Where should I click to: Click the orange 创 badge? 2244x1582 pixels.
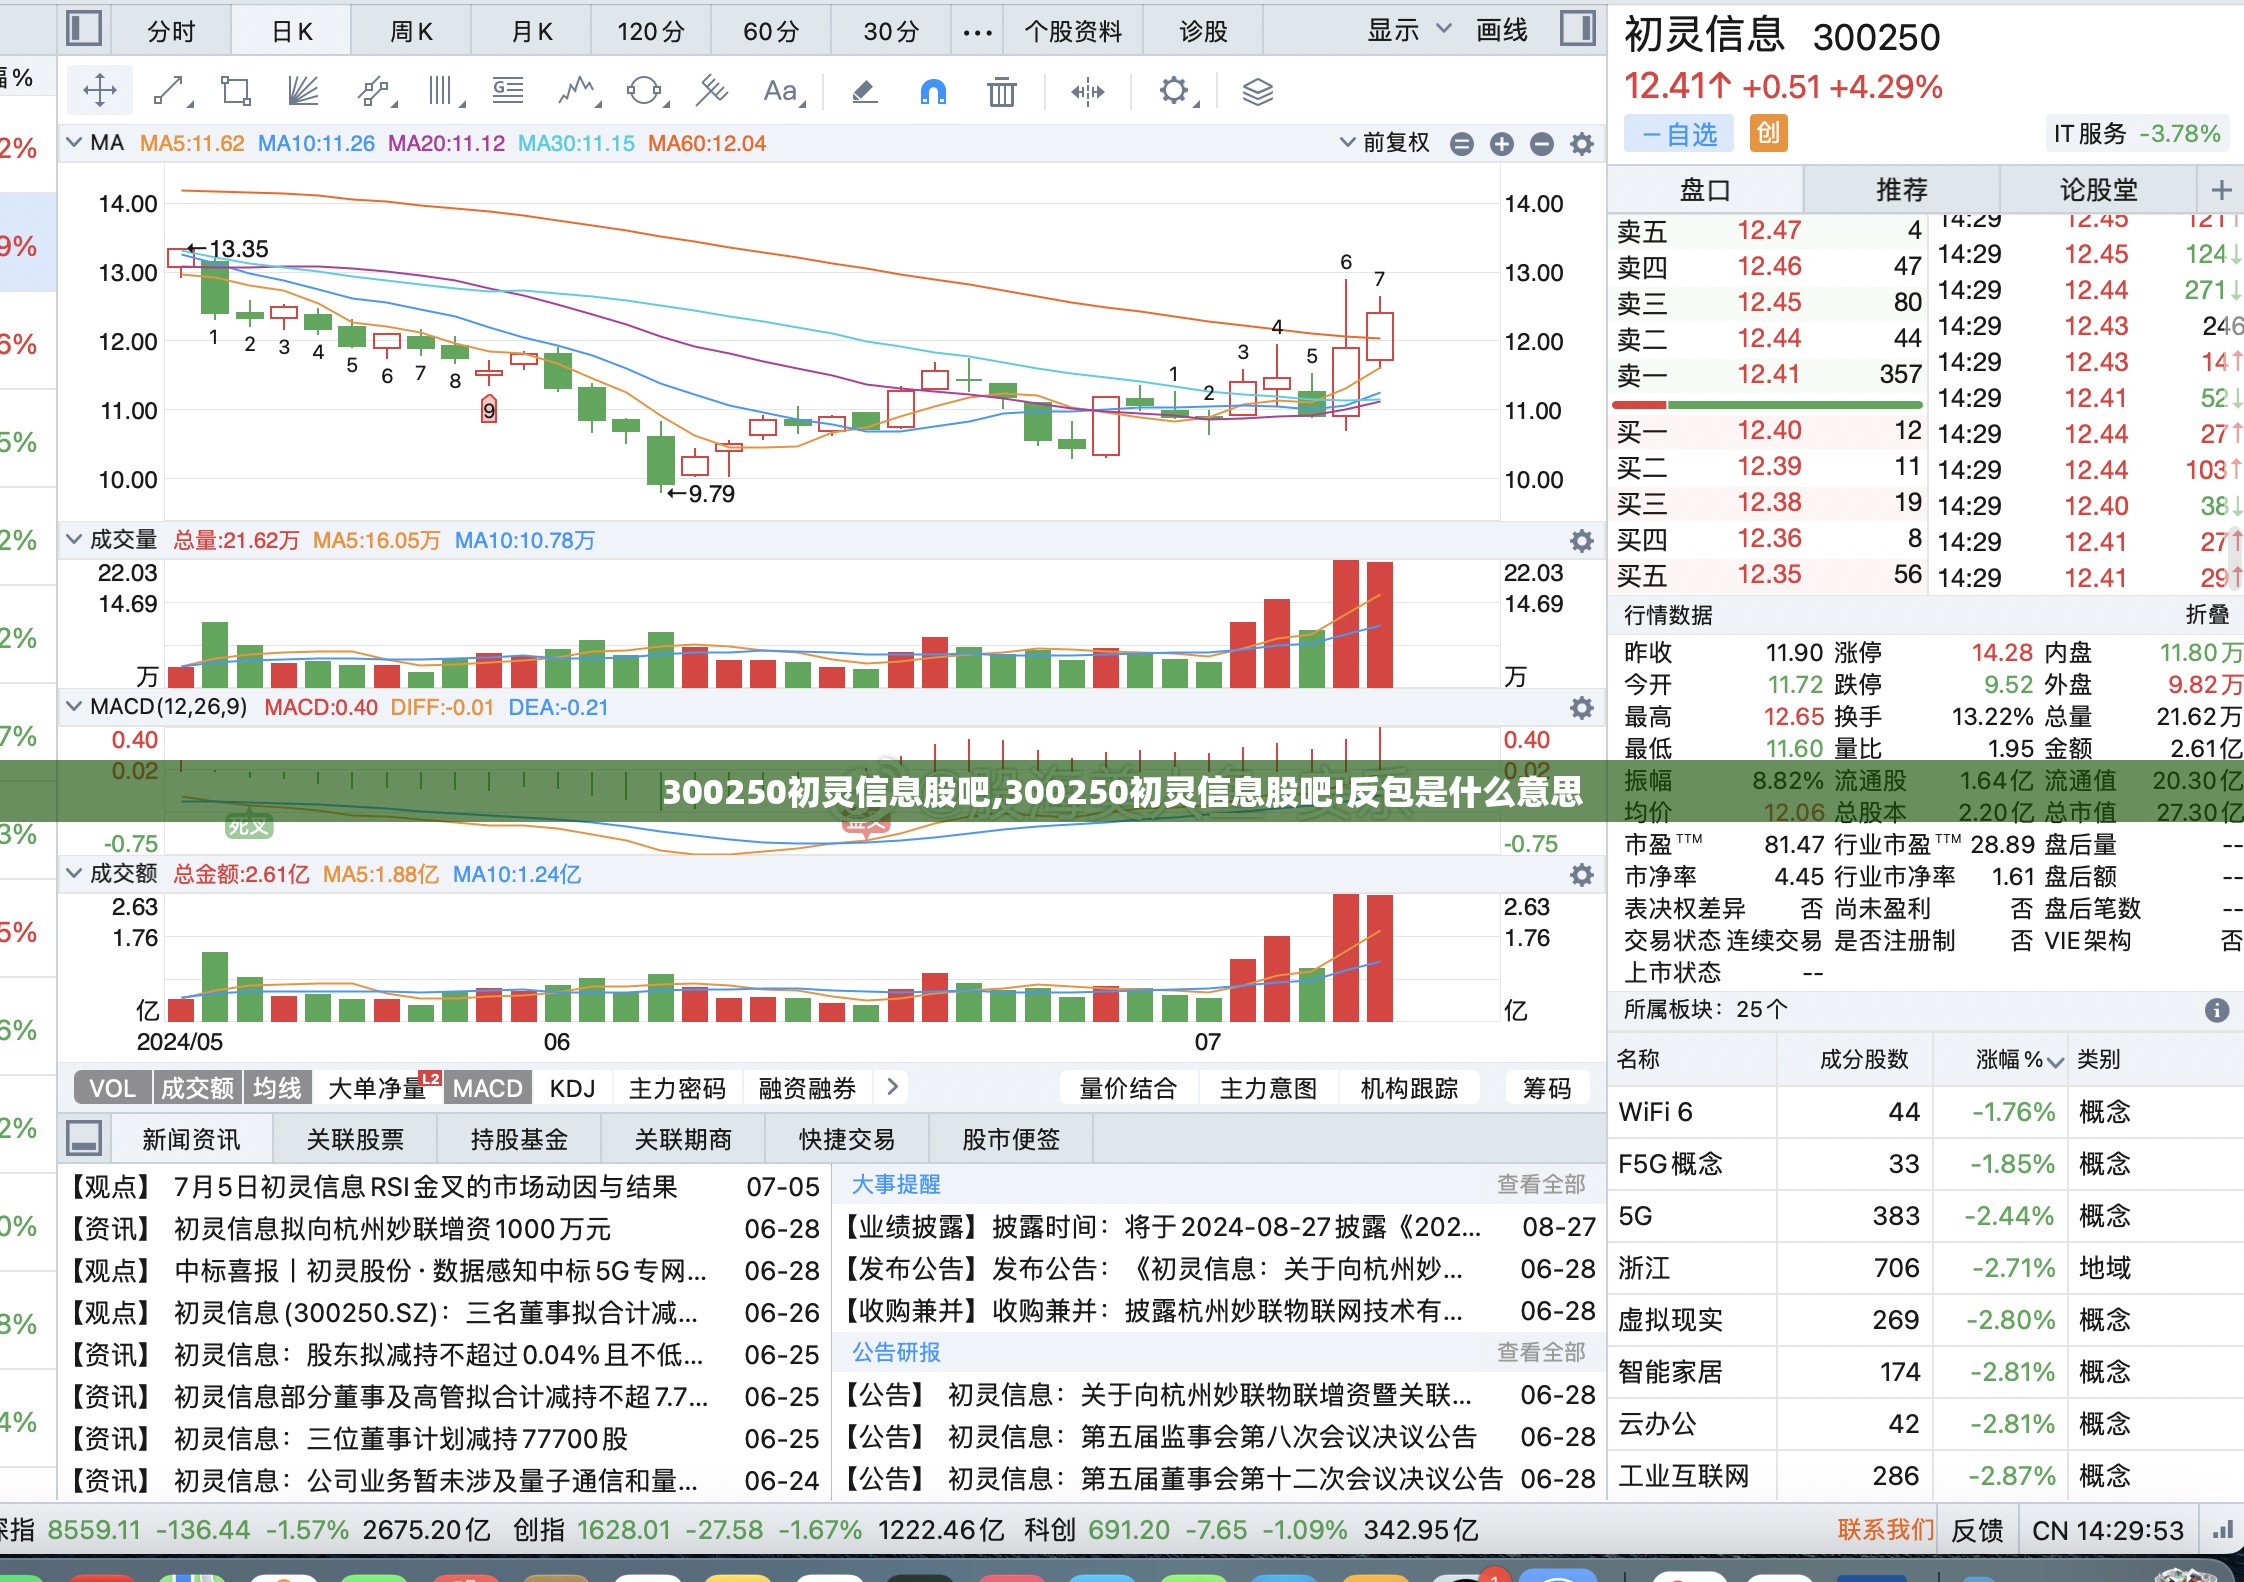click(1768, 133)
